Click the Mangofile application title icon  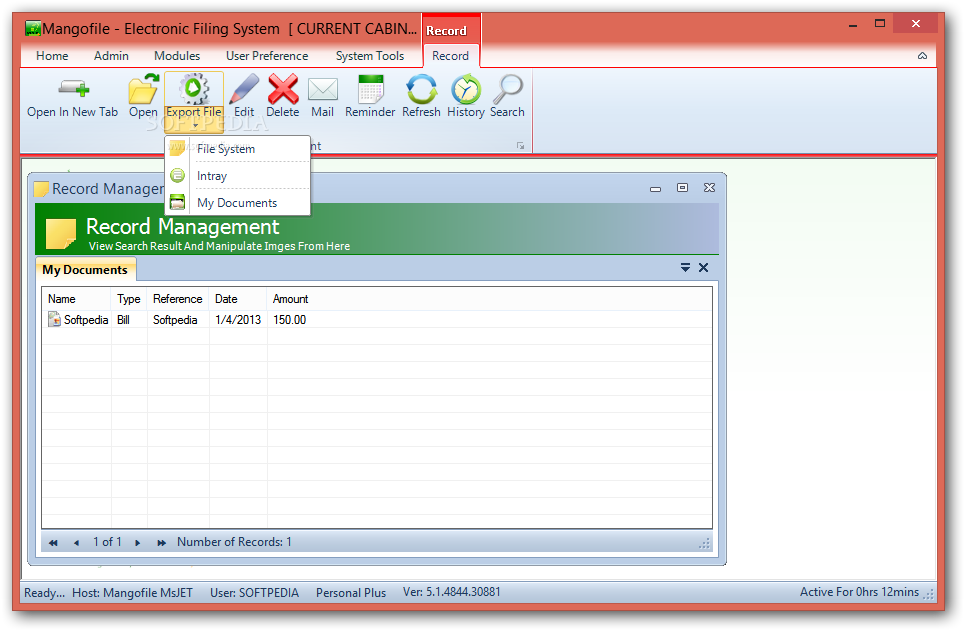point(33,28)
